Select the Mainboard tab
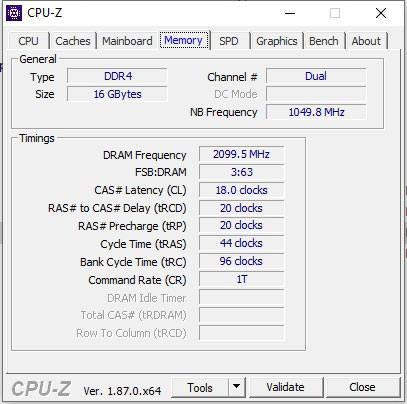This screenshot has width=407, height=404. (x=127, y=41)
